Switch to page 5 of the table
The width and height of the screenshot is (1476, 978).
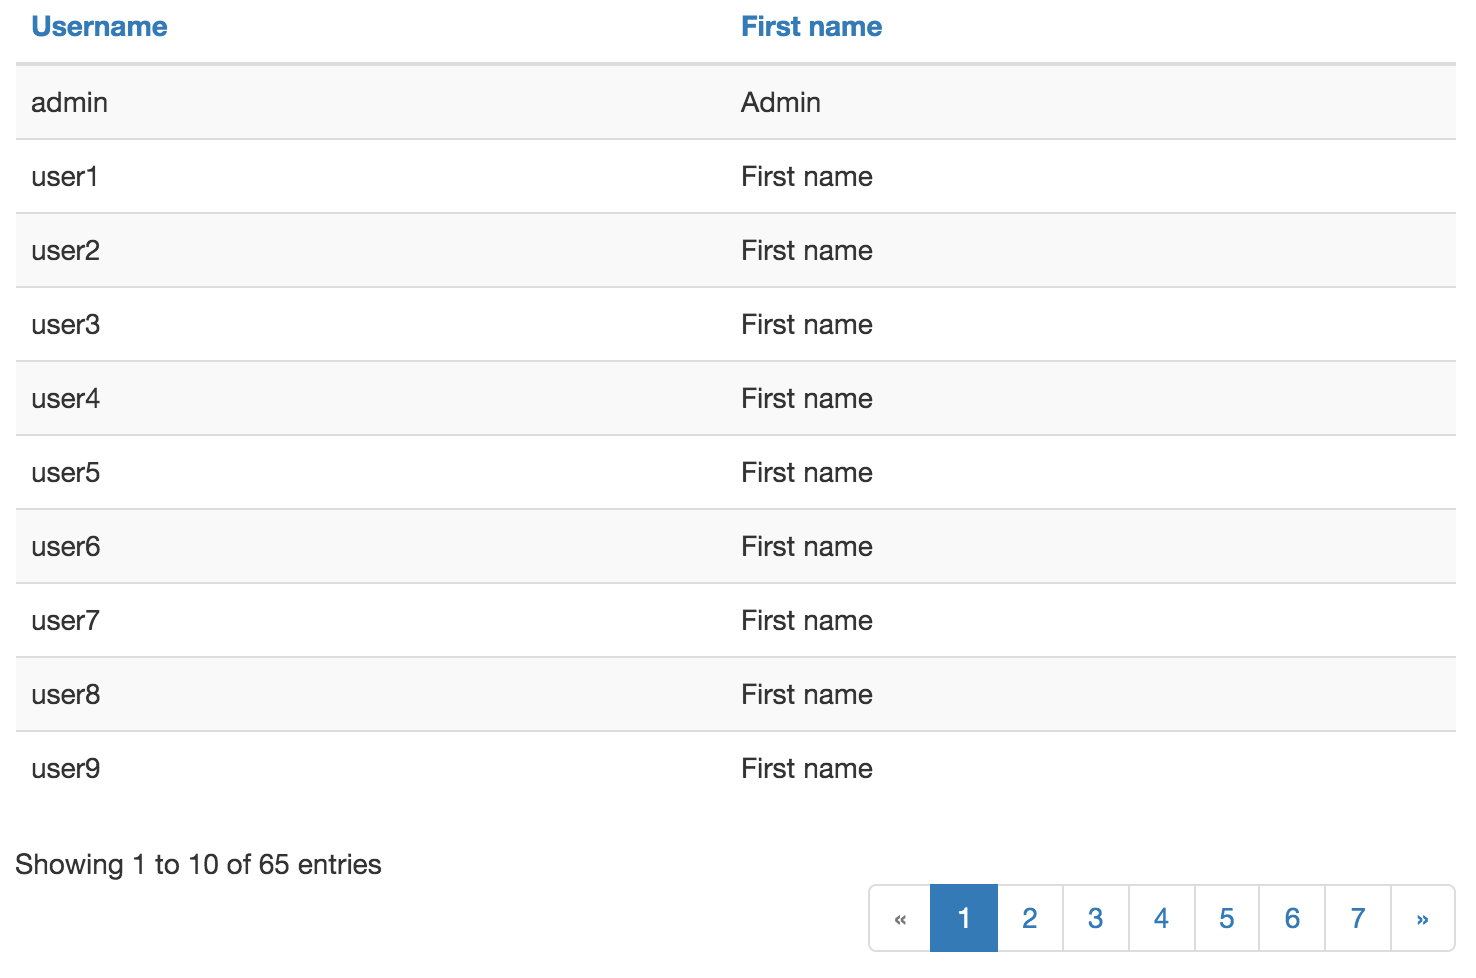[1226, 918]
